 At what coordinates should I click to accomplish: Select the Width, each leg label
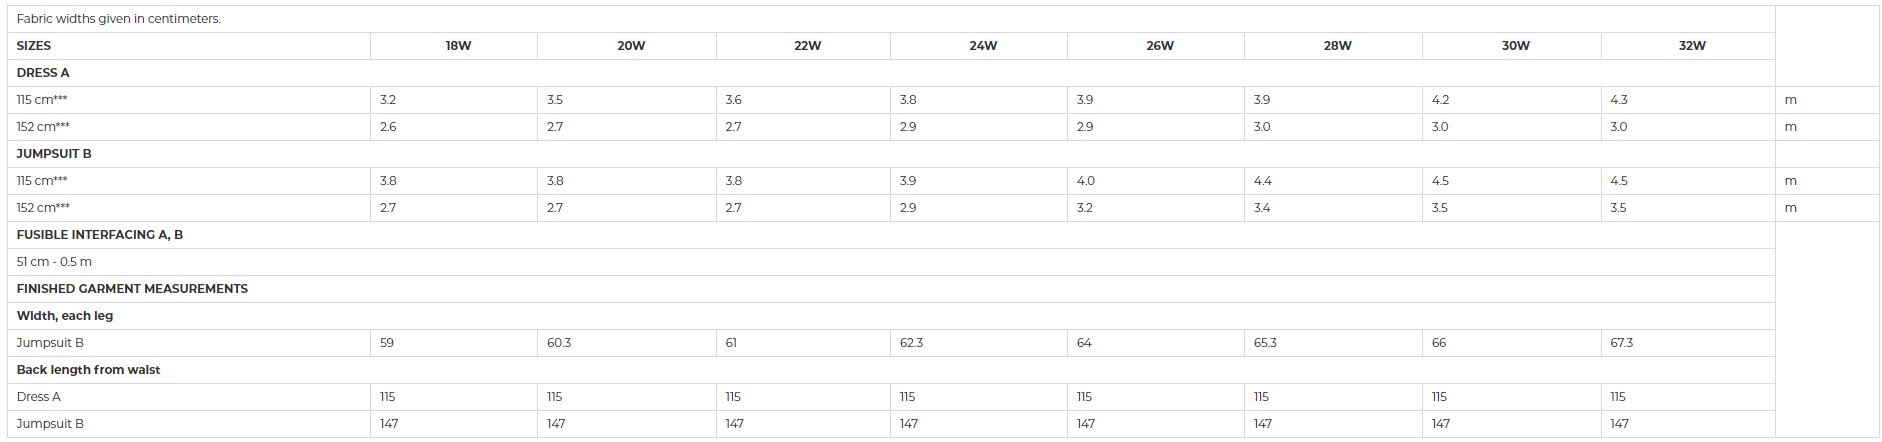click(x=65, y=316)
